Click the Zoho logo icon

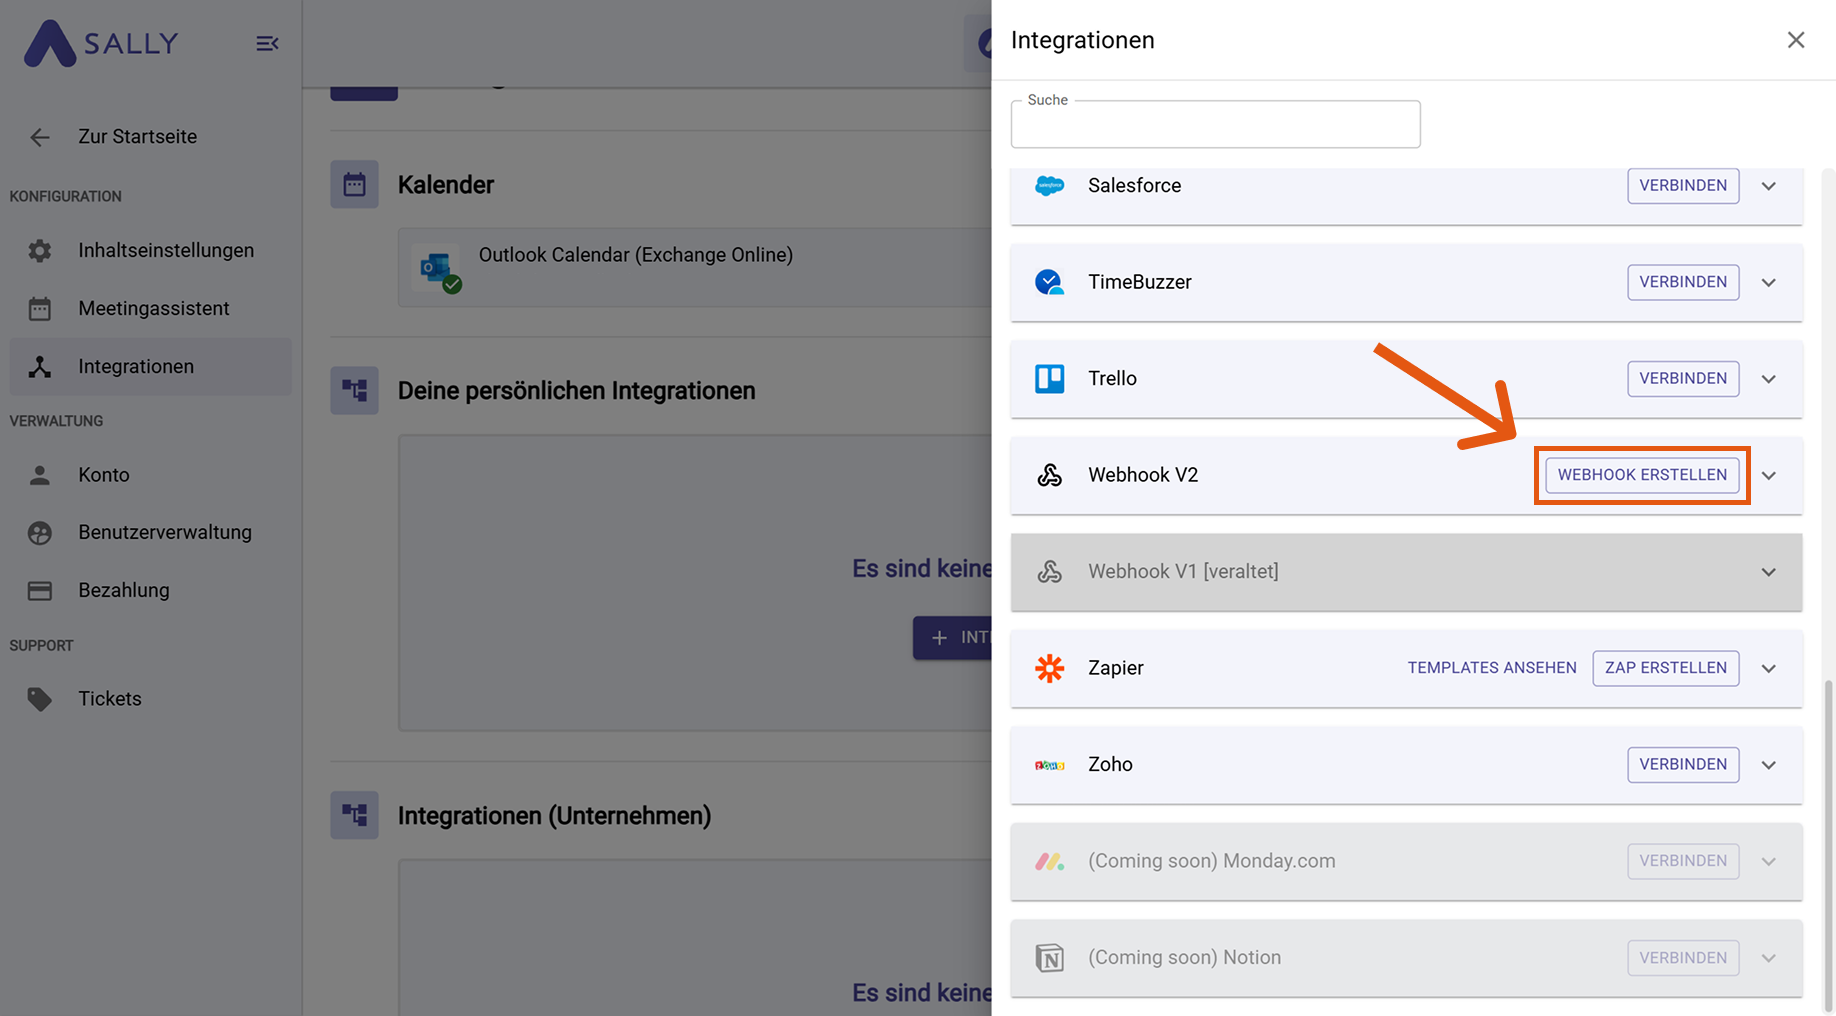point(1049,765)
